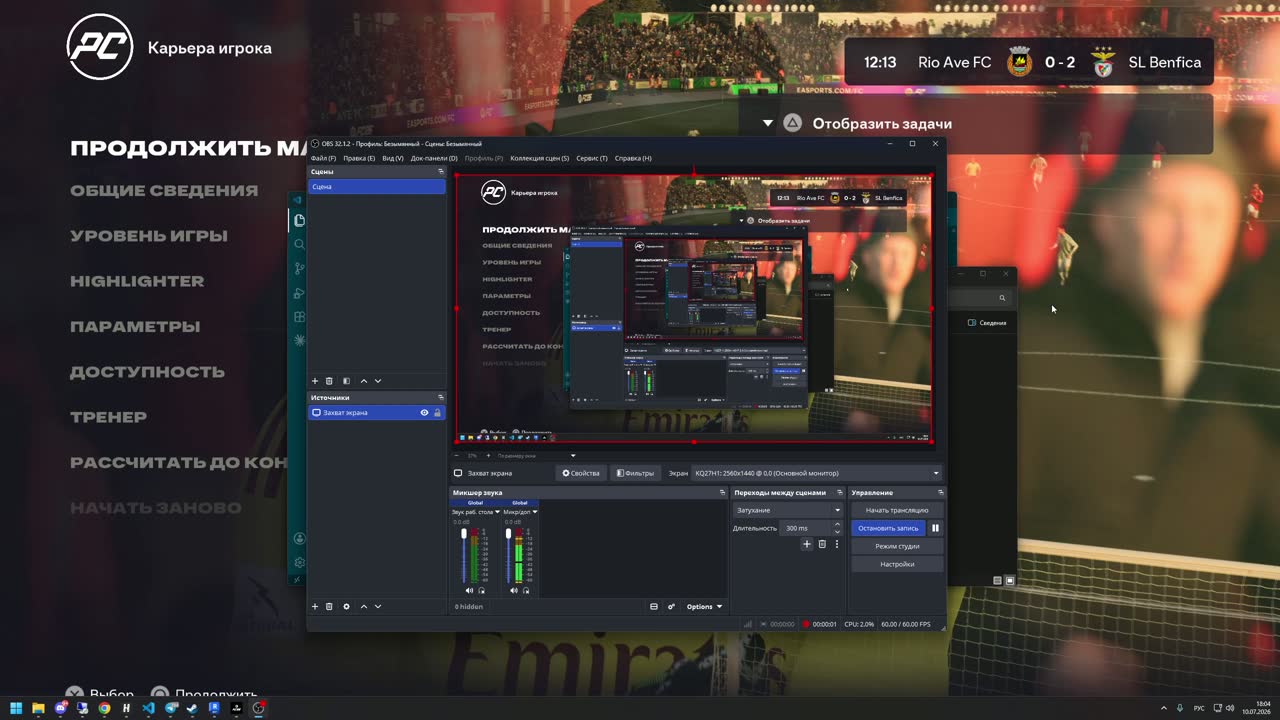The height and width of the screenshot is (720, 1280).
Task: Open the Файл (F) menu
Action: click(323, 158)
